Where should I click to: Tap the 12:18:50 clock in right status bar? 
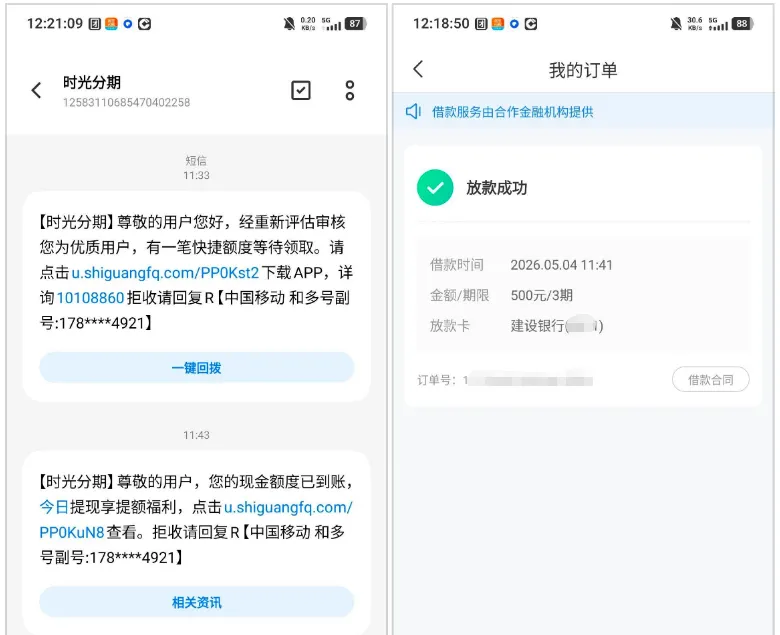click(441, 23)
